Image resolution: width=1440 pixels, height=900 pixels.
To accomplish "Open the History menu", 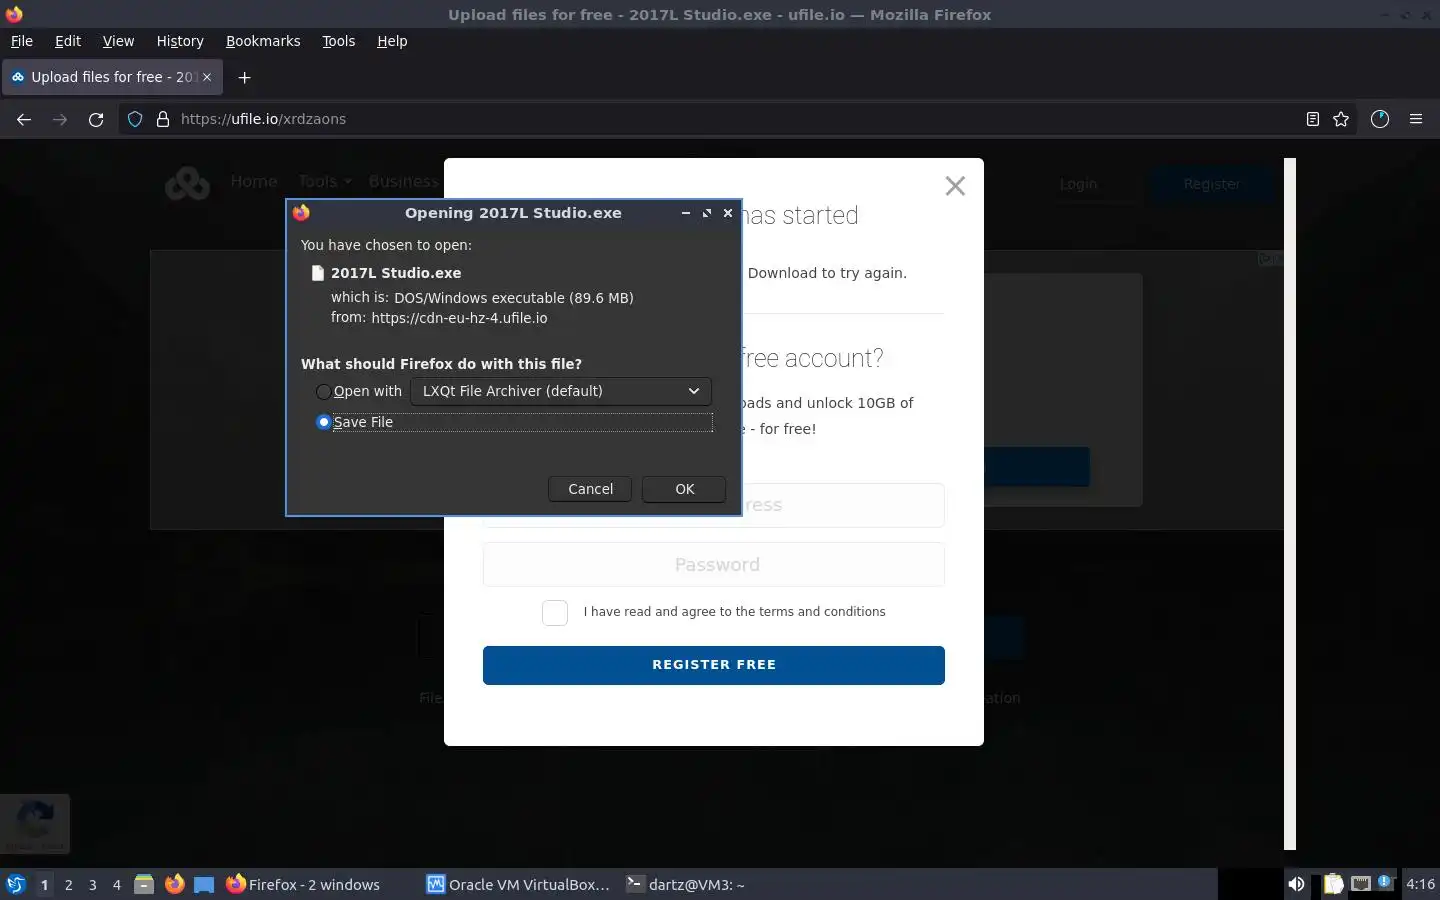I will (180, 41).
